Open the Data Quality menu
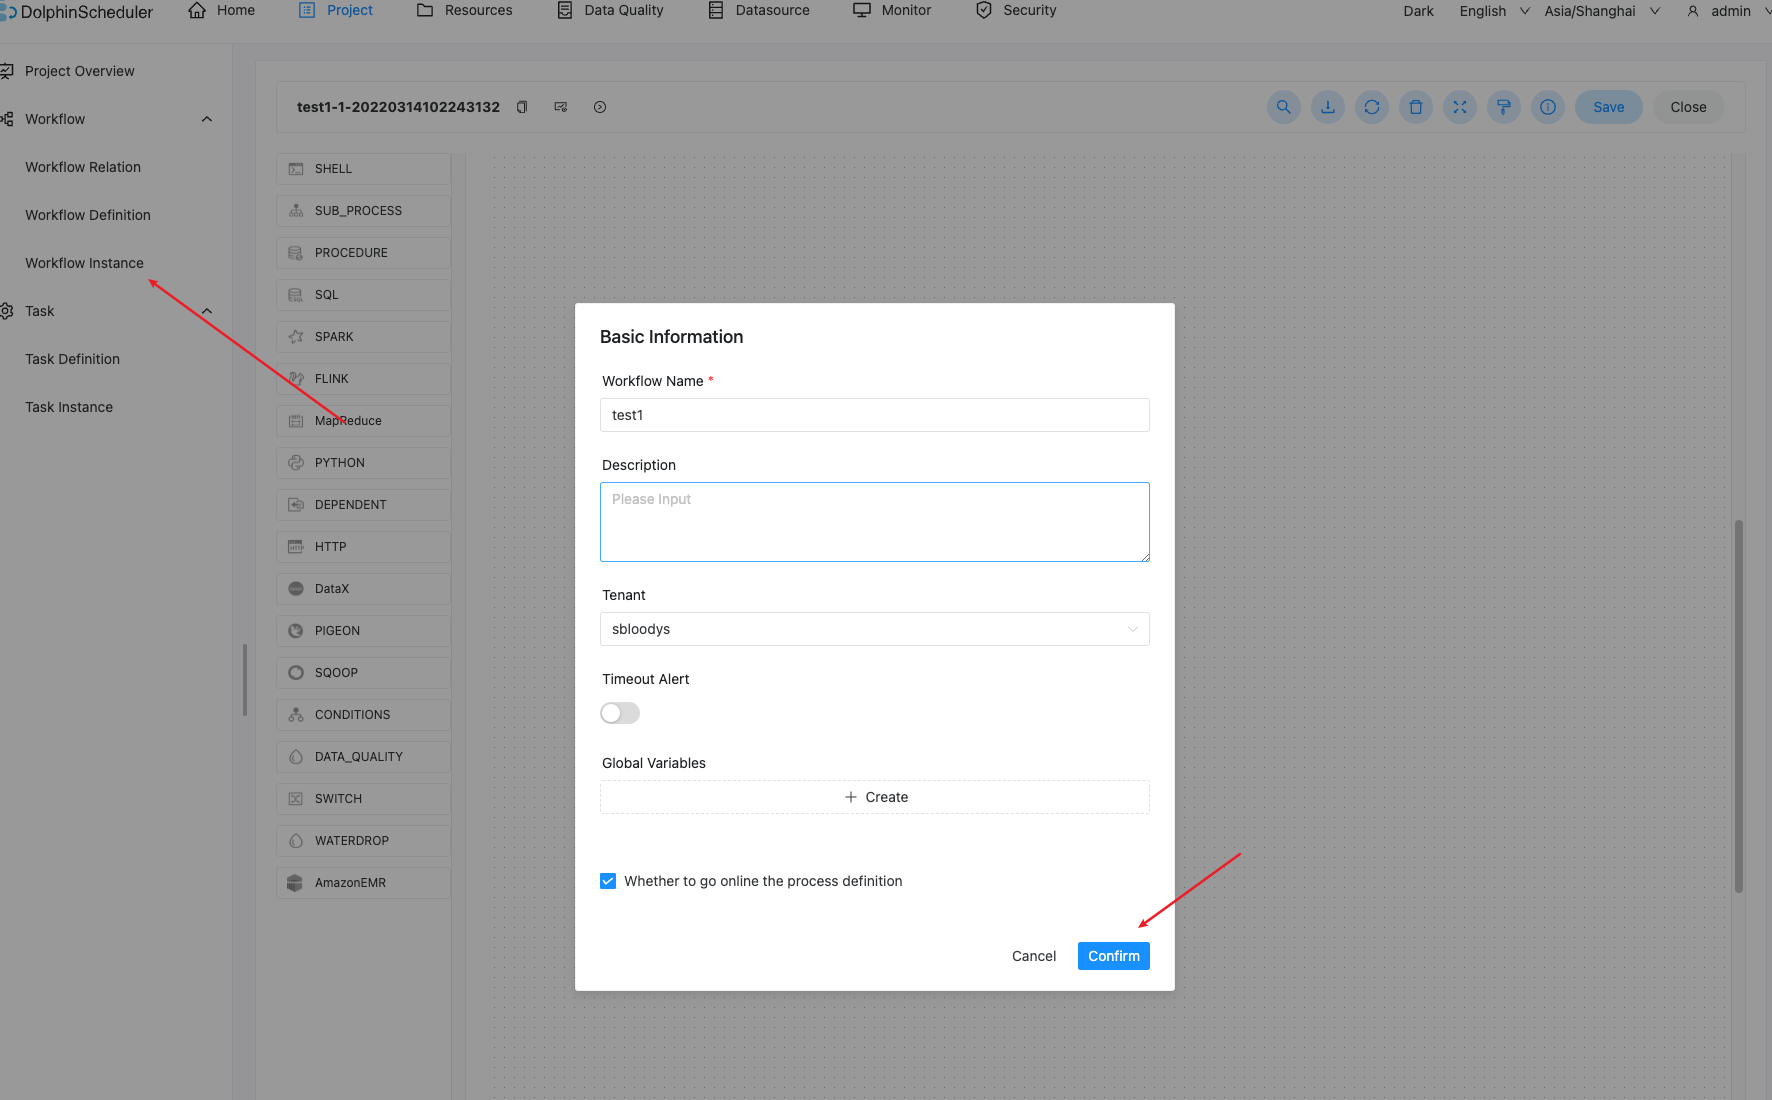 click(610, 10)
